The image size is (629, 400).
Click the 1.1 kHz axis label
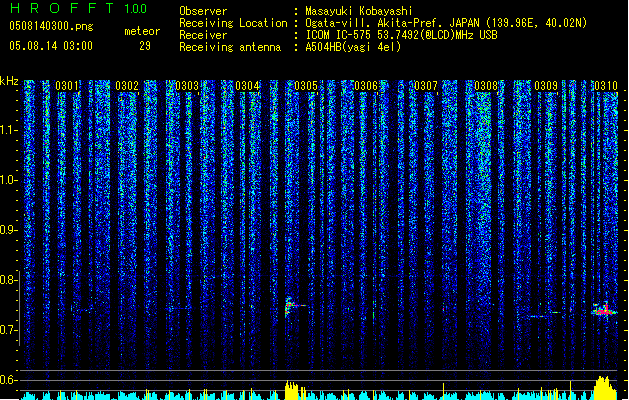tap(9, 131)
